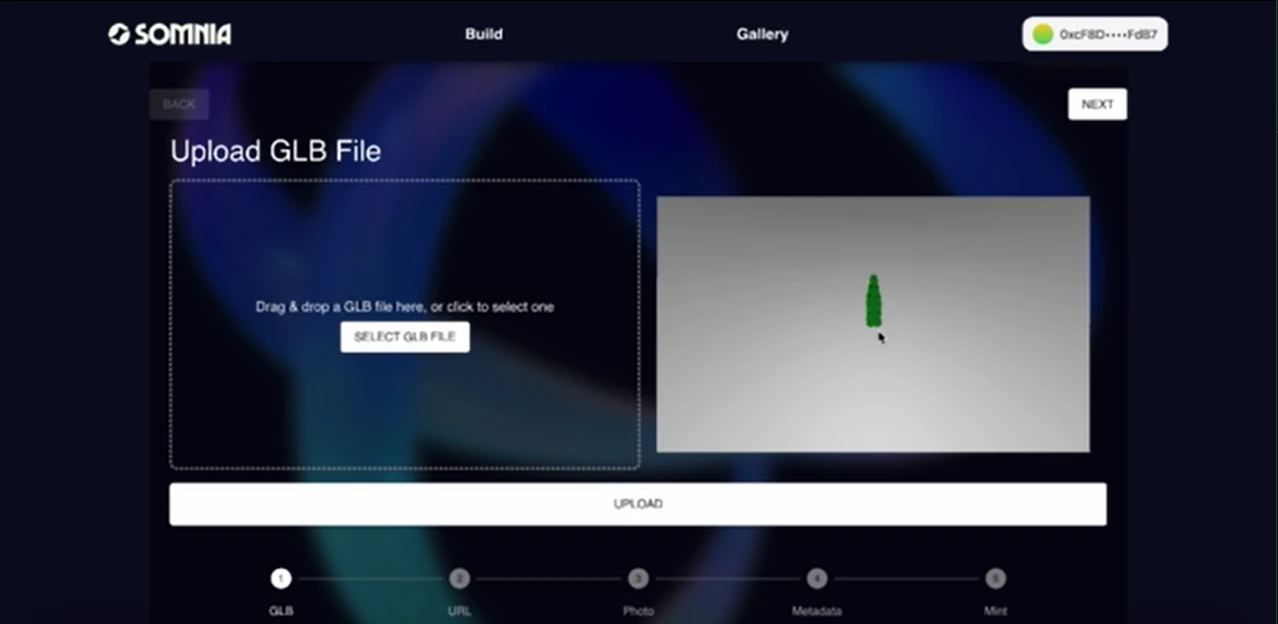This screenshot has height=624, width=1278.
Task: Select step 4 circle in stepper
Action: (817, 578)
